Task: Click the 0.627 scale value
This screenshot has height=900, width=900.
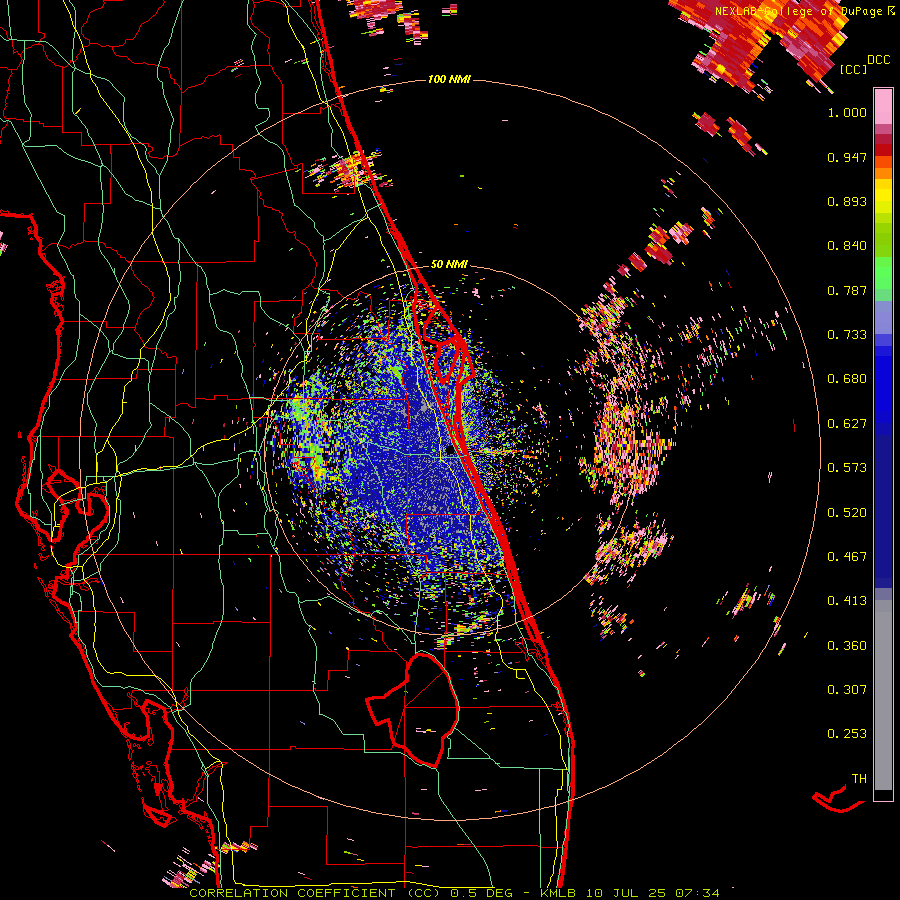Action: pyautogui.click(x=847, y=424)
